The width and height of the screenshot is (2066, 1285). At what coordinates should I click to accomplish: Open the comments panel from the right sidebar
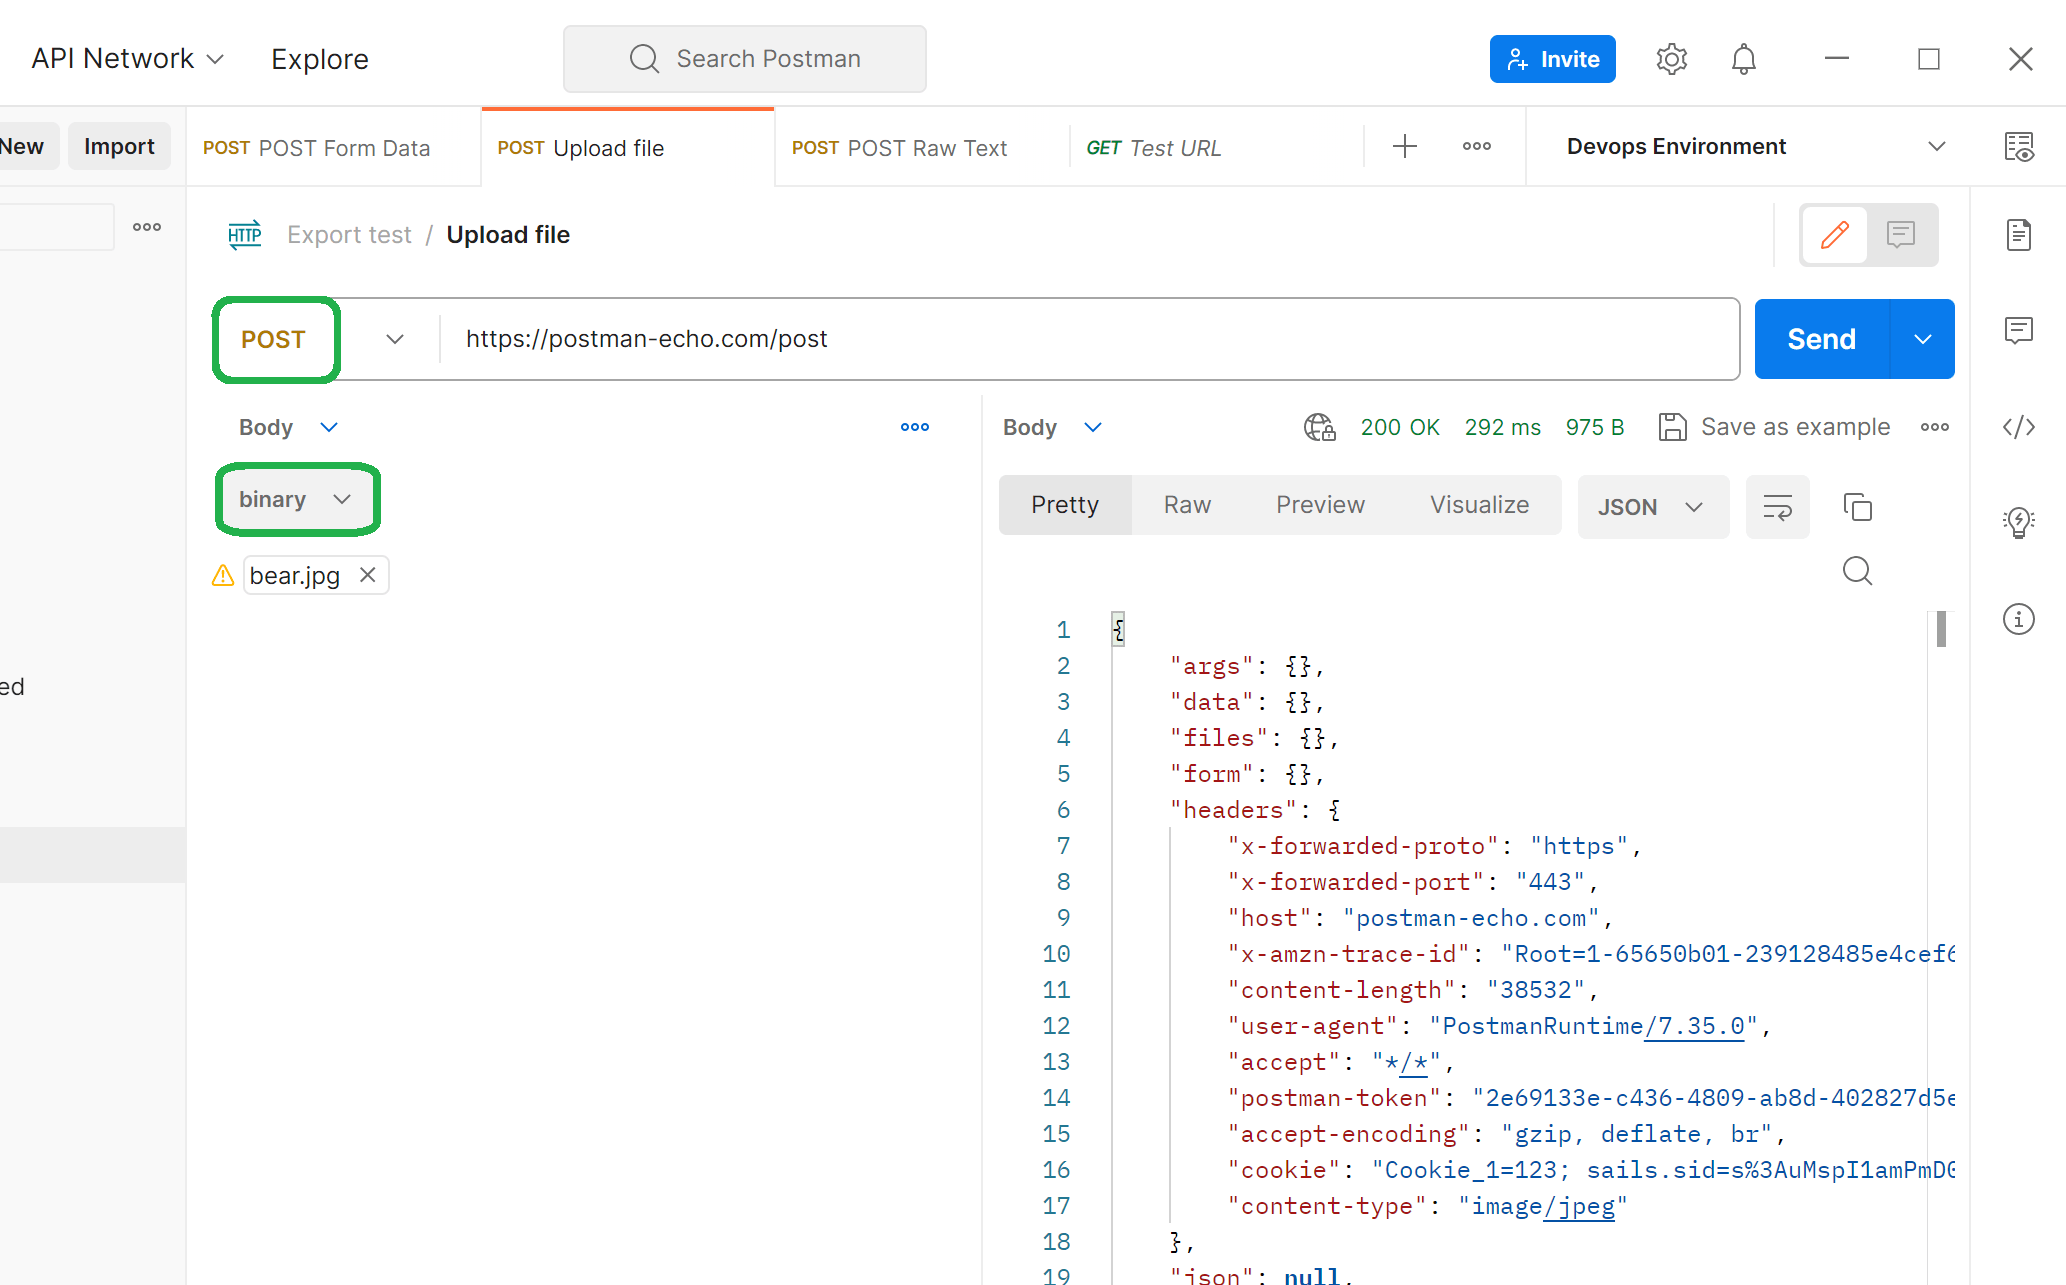point(2018,330)
